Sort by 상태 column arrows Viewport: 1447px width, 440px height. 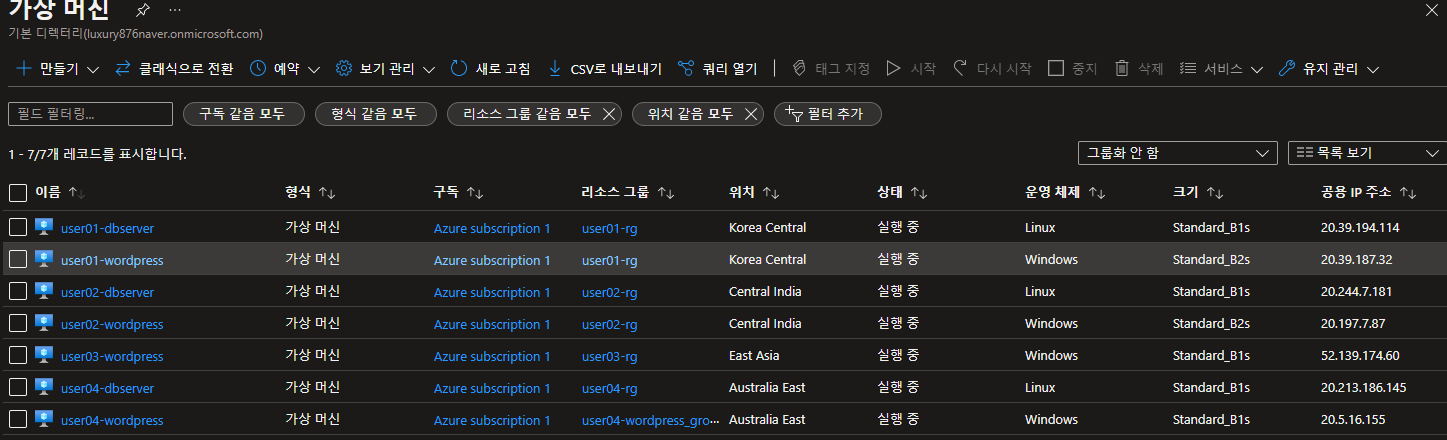click(x=919, y=192)
